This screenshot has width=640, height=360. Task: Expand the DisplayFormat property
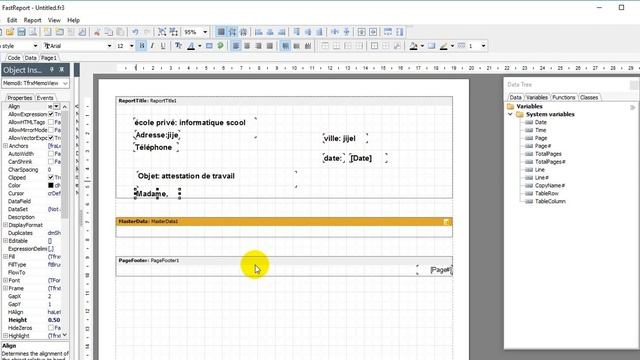pyautogui.click(x=5, y=225)
